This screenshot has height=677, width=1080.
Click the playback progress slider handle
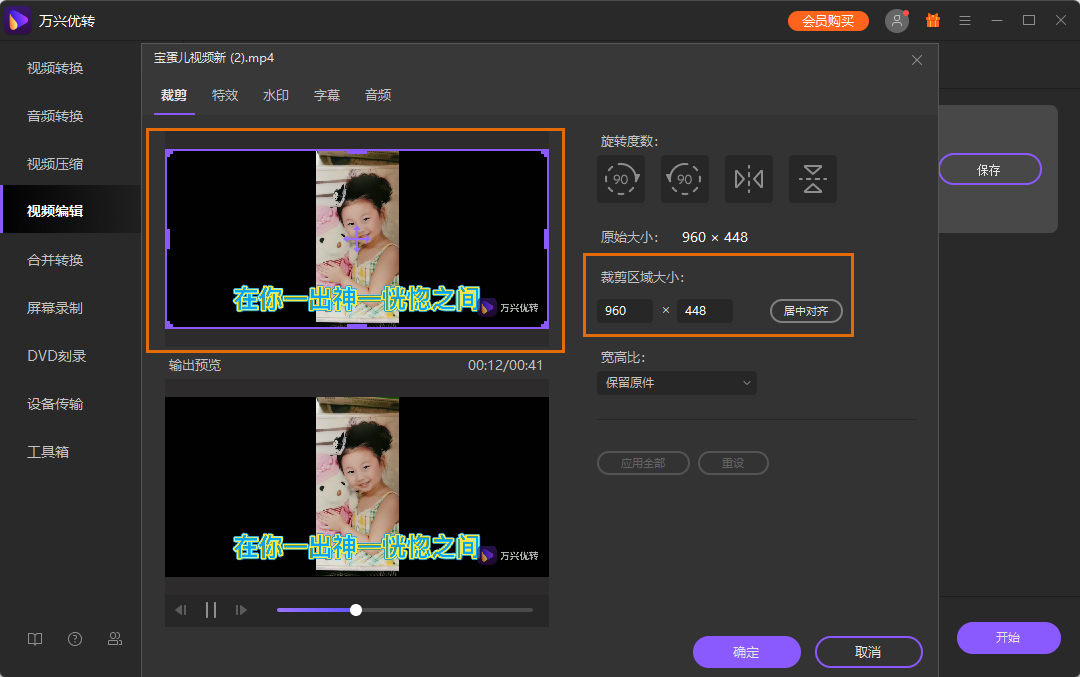click(x=356, y=610)
